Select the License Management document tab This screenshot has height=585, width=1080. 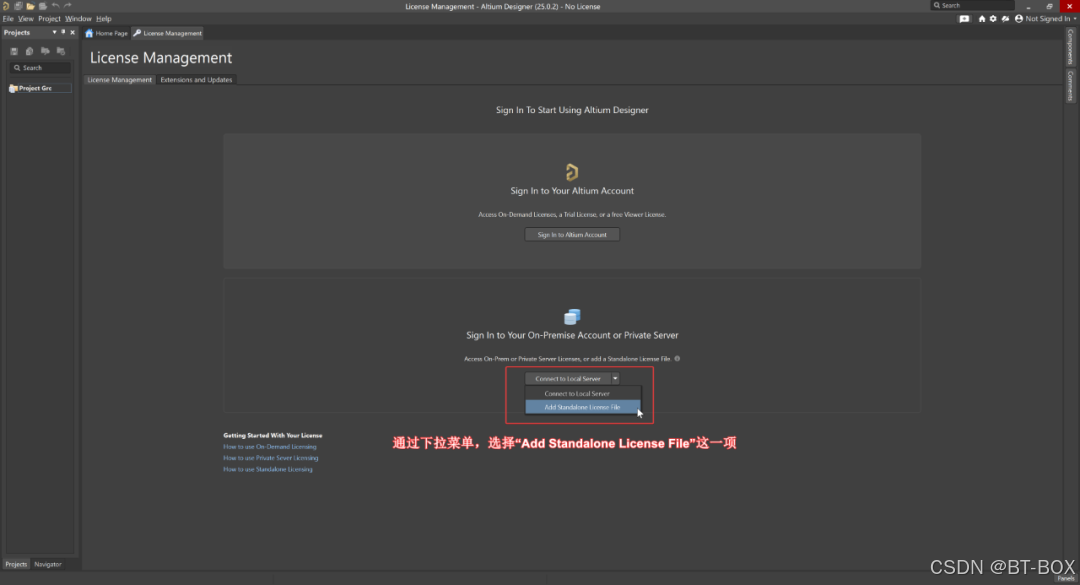point(167,33)
